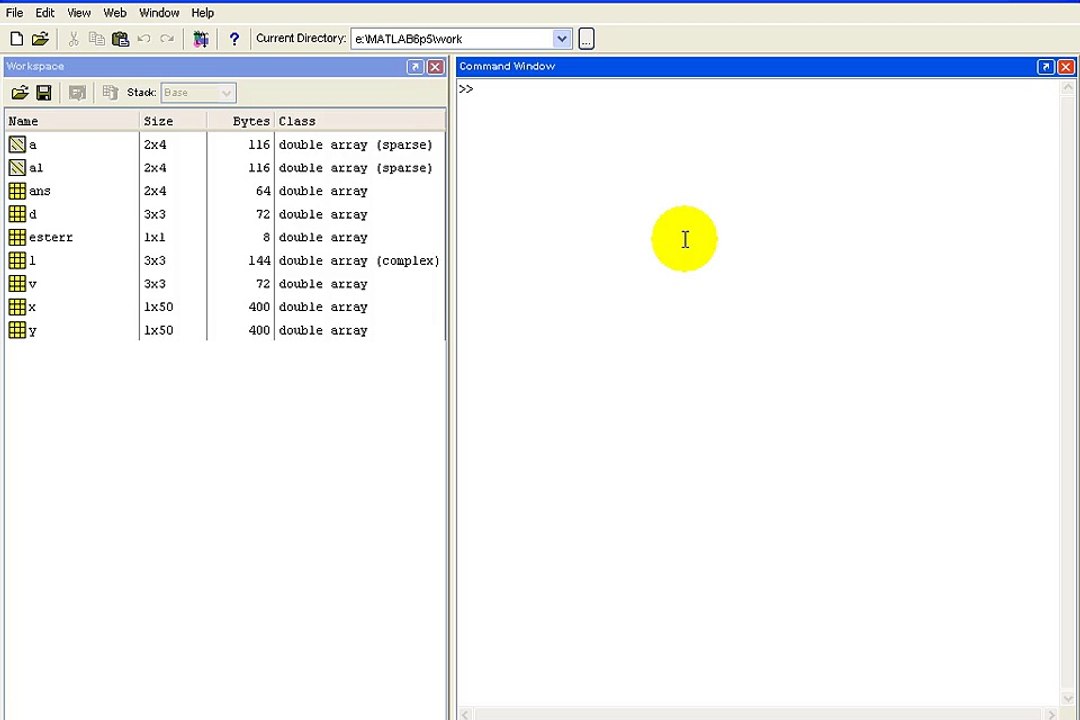This screenshot has width=1080, height=720.
Task: Click the 64 bytes value for ans
Action: [263, 191]
